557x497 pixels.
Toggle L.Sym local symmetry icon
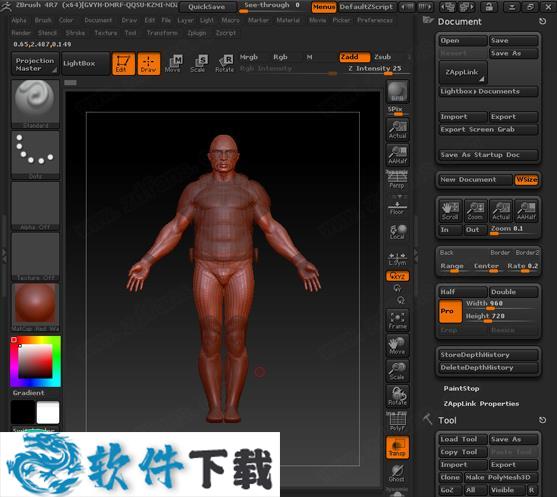(398, 259)
